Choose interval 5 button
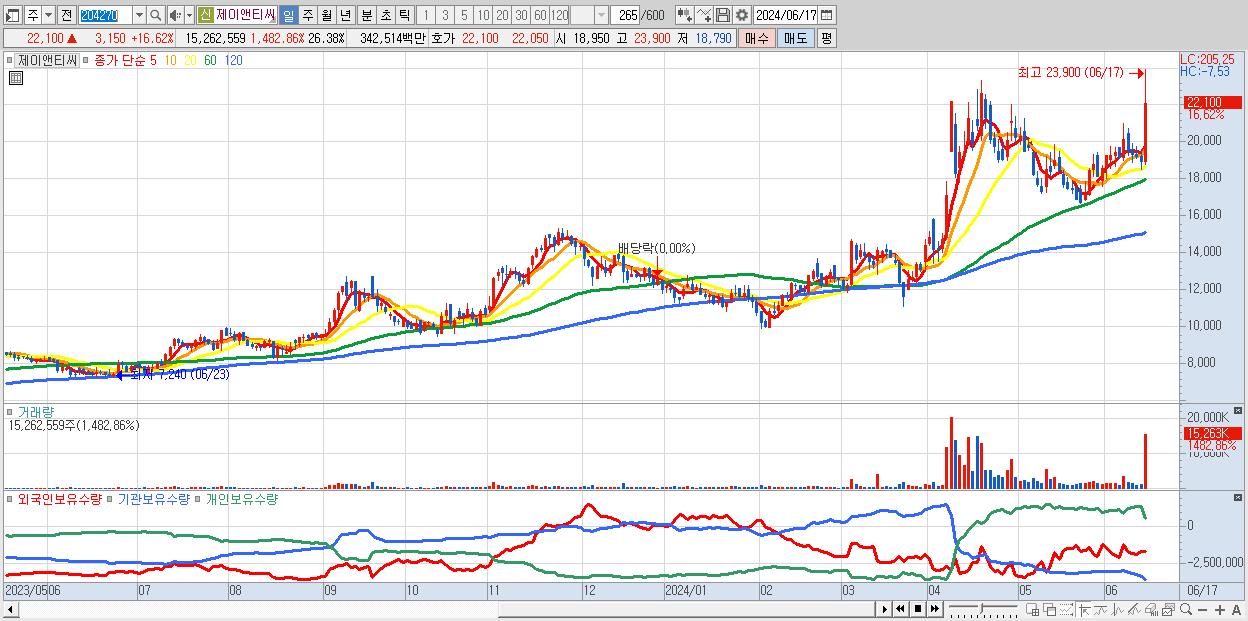The height and width of the screenshot is (621, 1248). tap(464, 16)
